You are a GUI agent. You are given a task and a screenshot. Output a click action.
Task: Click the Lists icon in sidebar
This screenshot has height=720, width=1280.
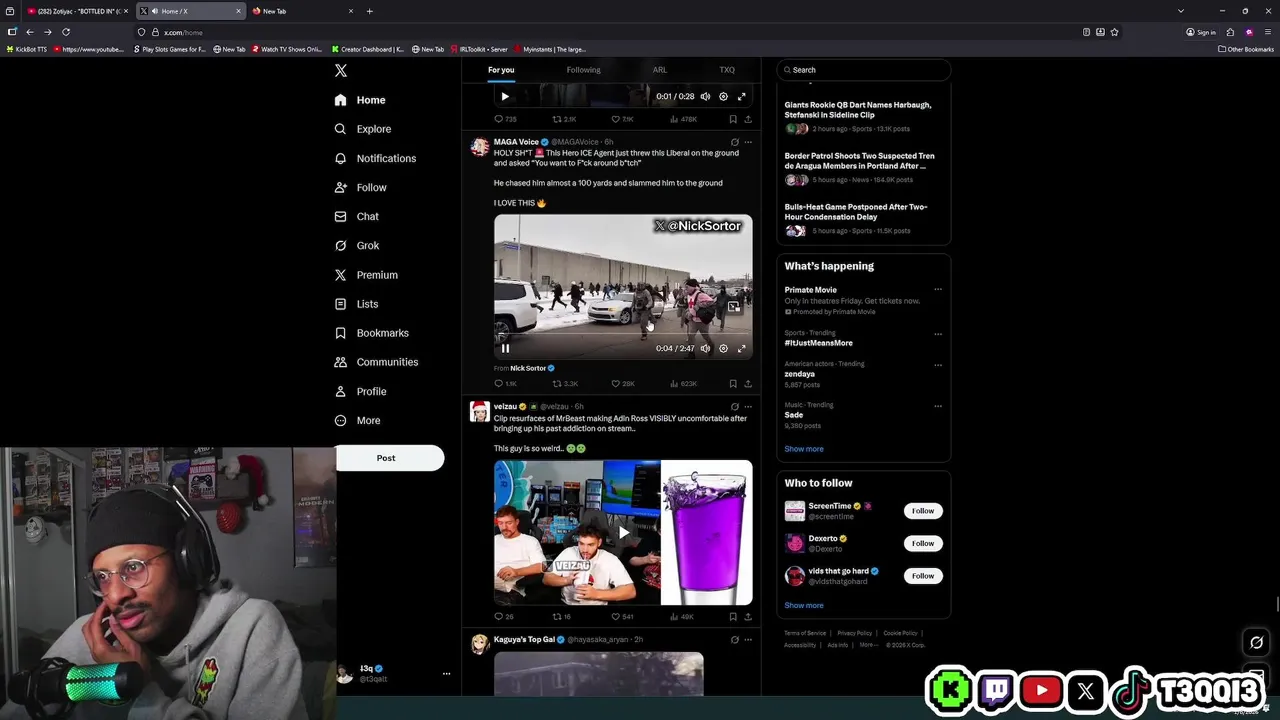click(341, 304)
